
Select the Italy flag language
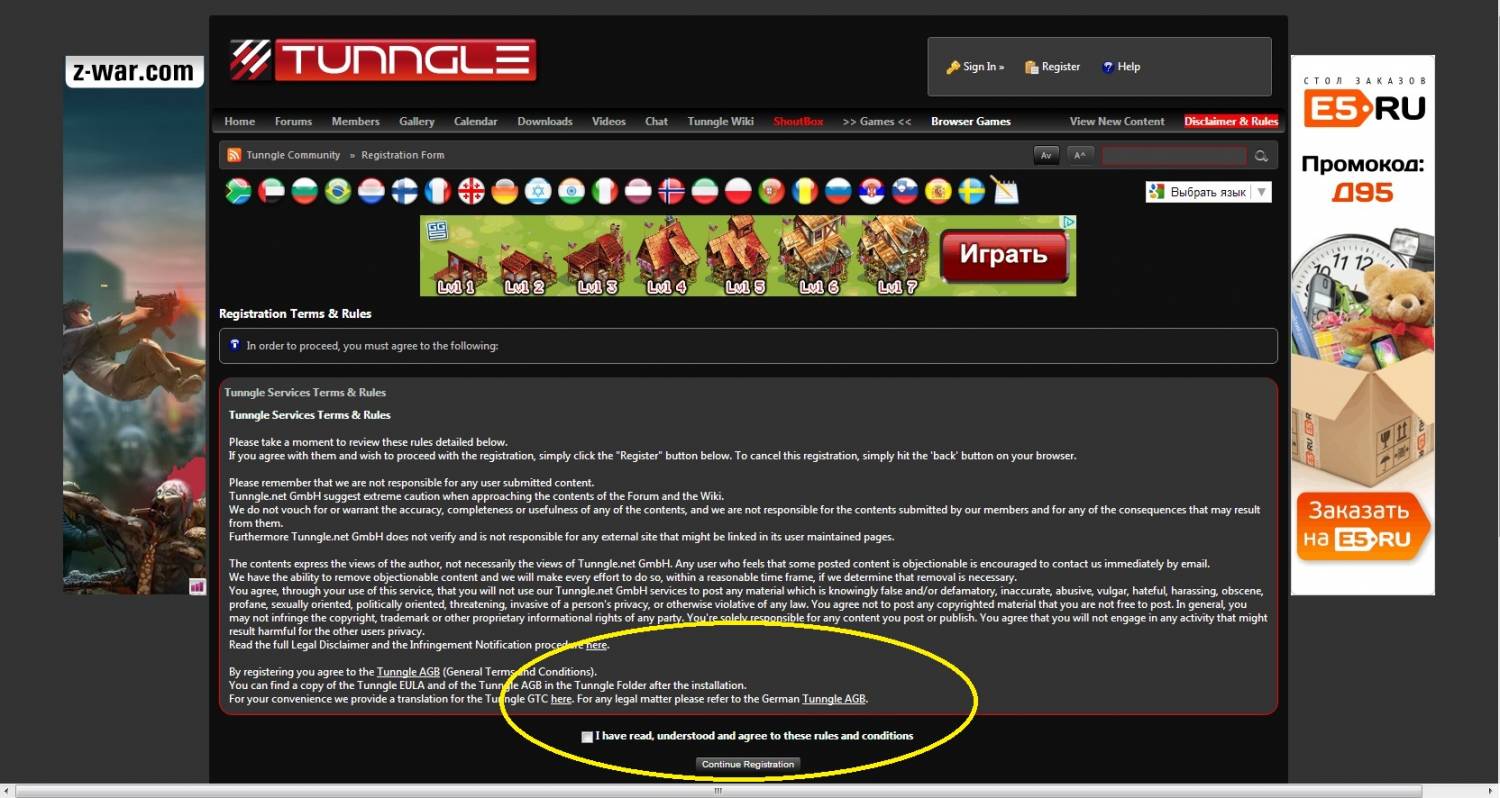click(x=604, y=191)
